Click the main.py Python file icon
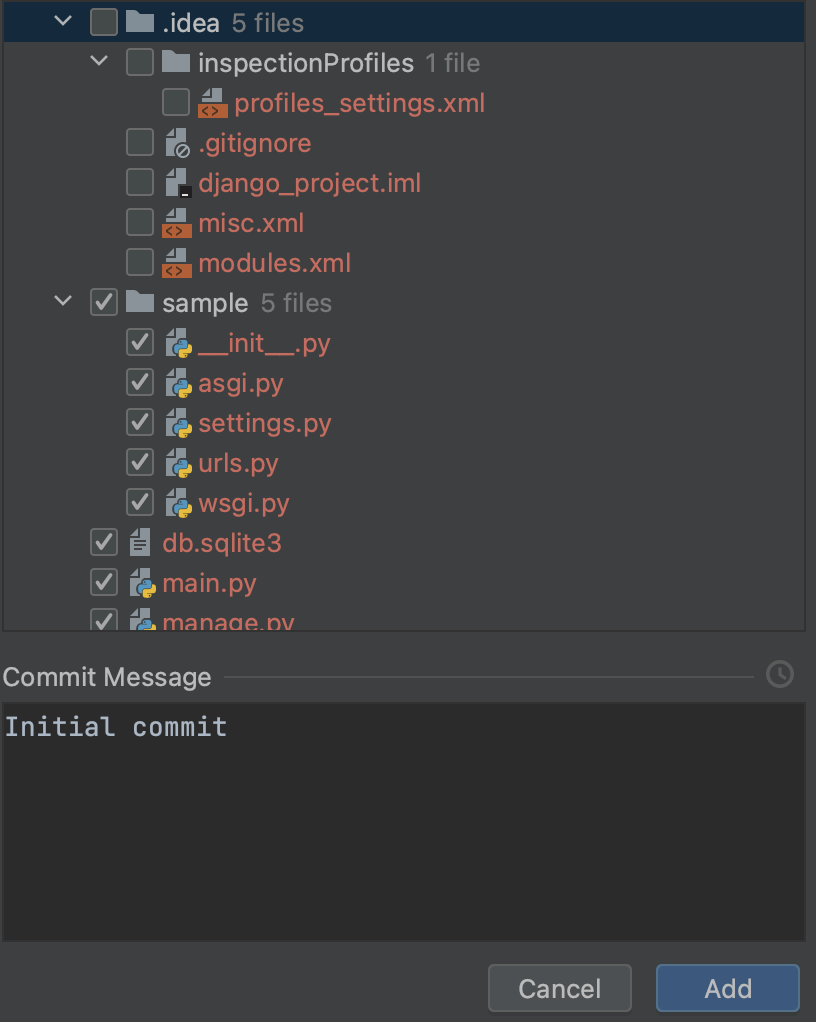The image size is (816, 1022). click(x=142, y=583)
